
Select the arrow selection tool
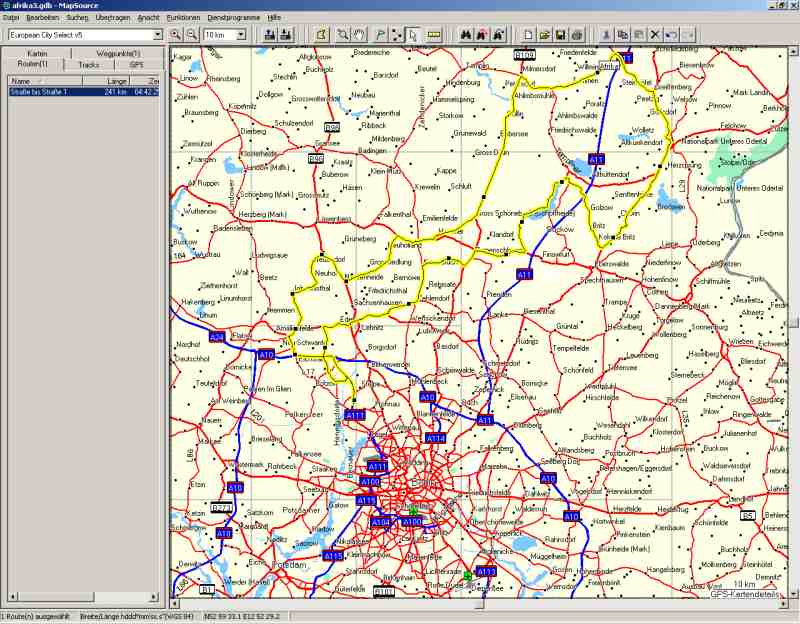coord(415,35)
